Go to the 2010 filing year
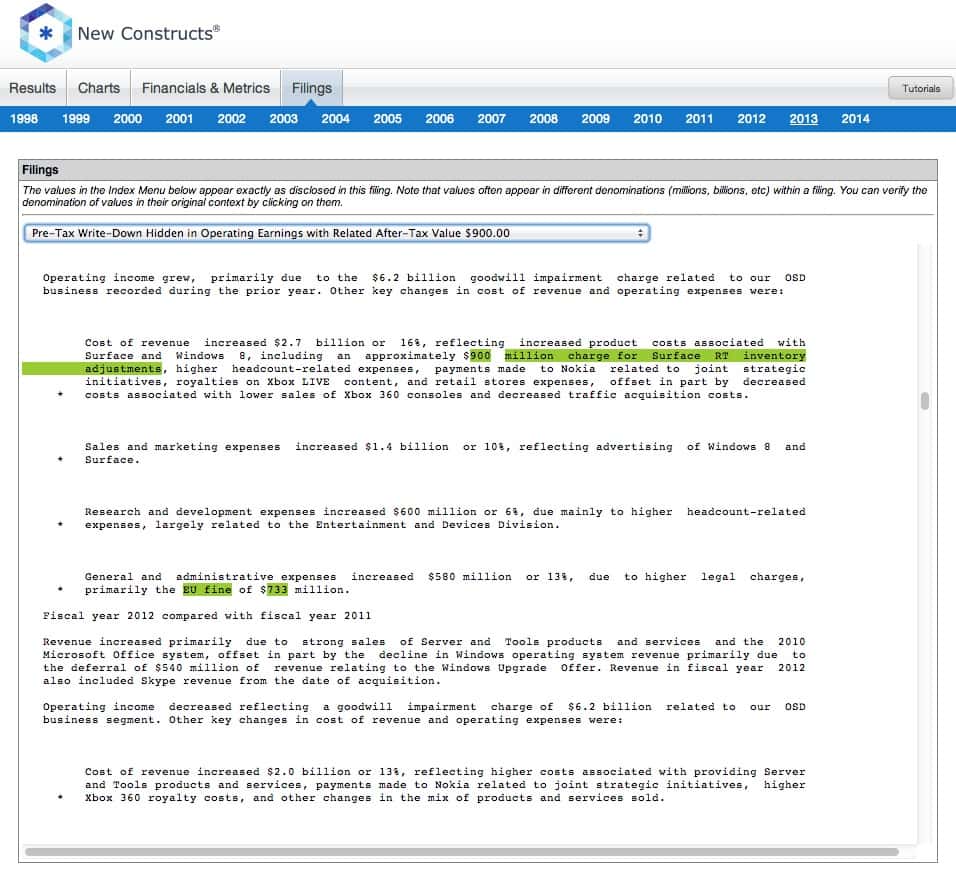The width and height of the screenshot is (956, 889). 647,119
